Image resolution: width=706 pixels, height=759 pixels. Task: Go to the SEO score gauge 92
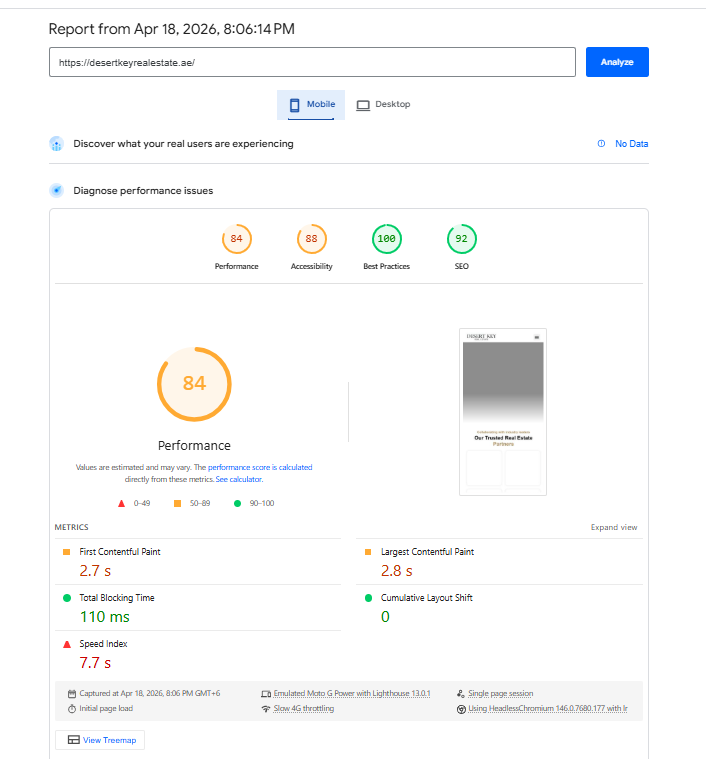coord(461,239)
